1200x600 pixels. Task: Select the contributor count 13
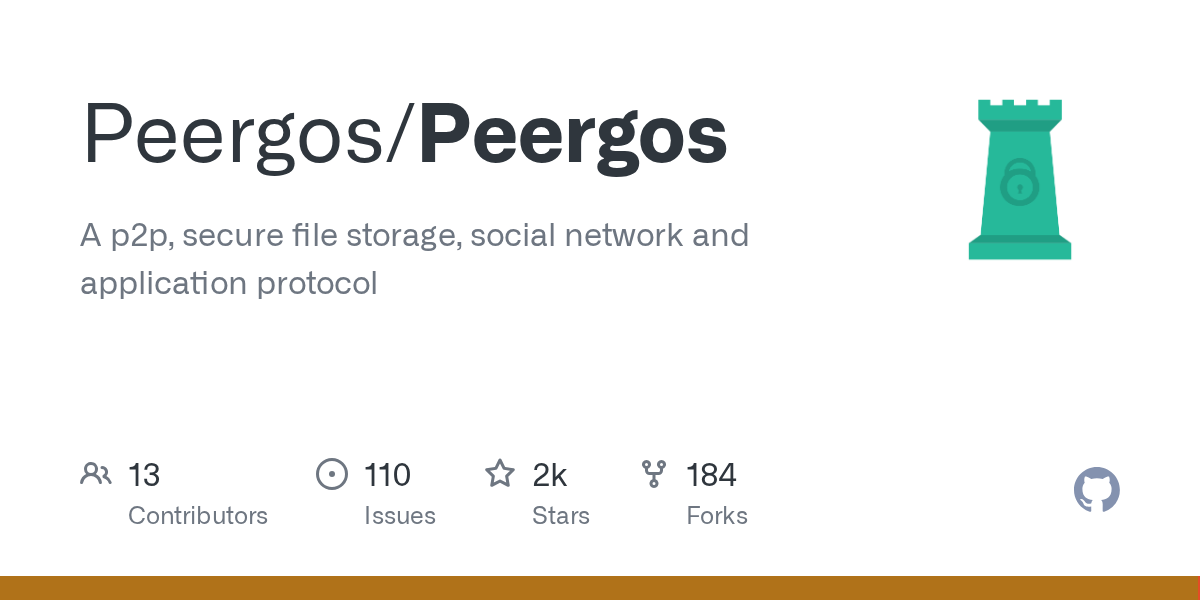[144, 475]
